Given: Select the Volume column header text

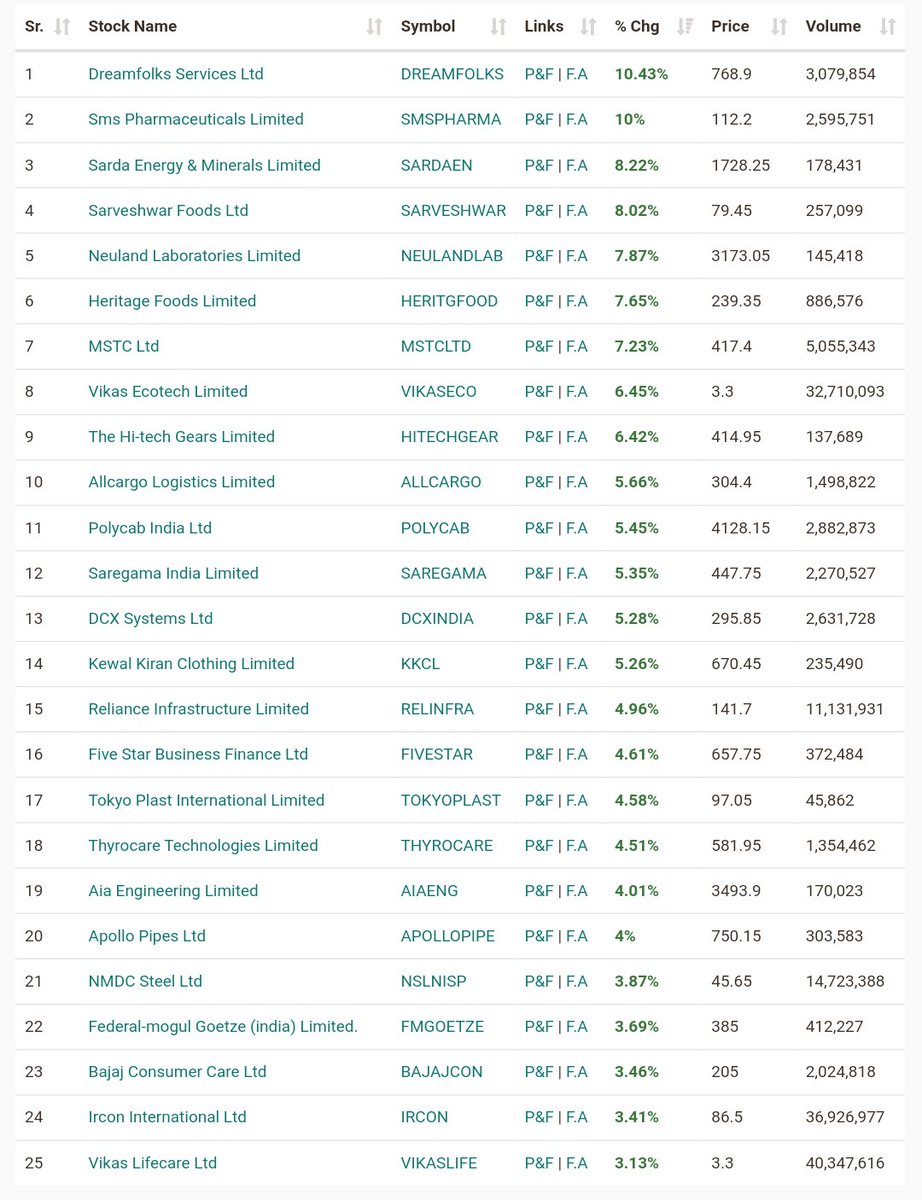Looking at the screenshot, I should pyautogui.click(x=833, y=27).
